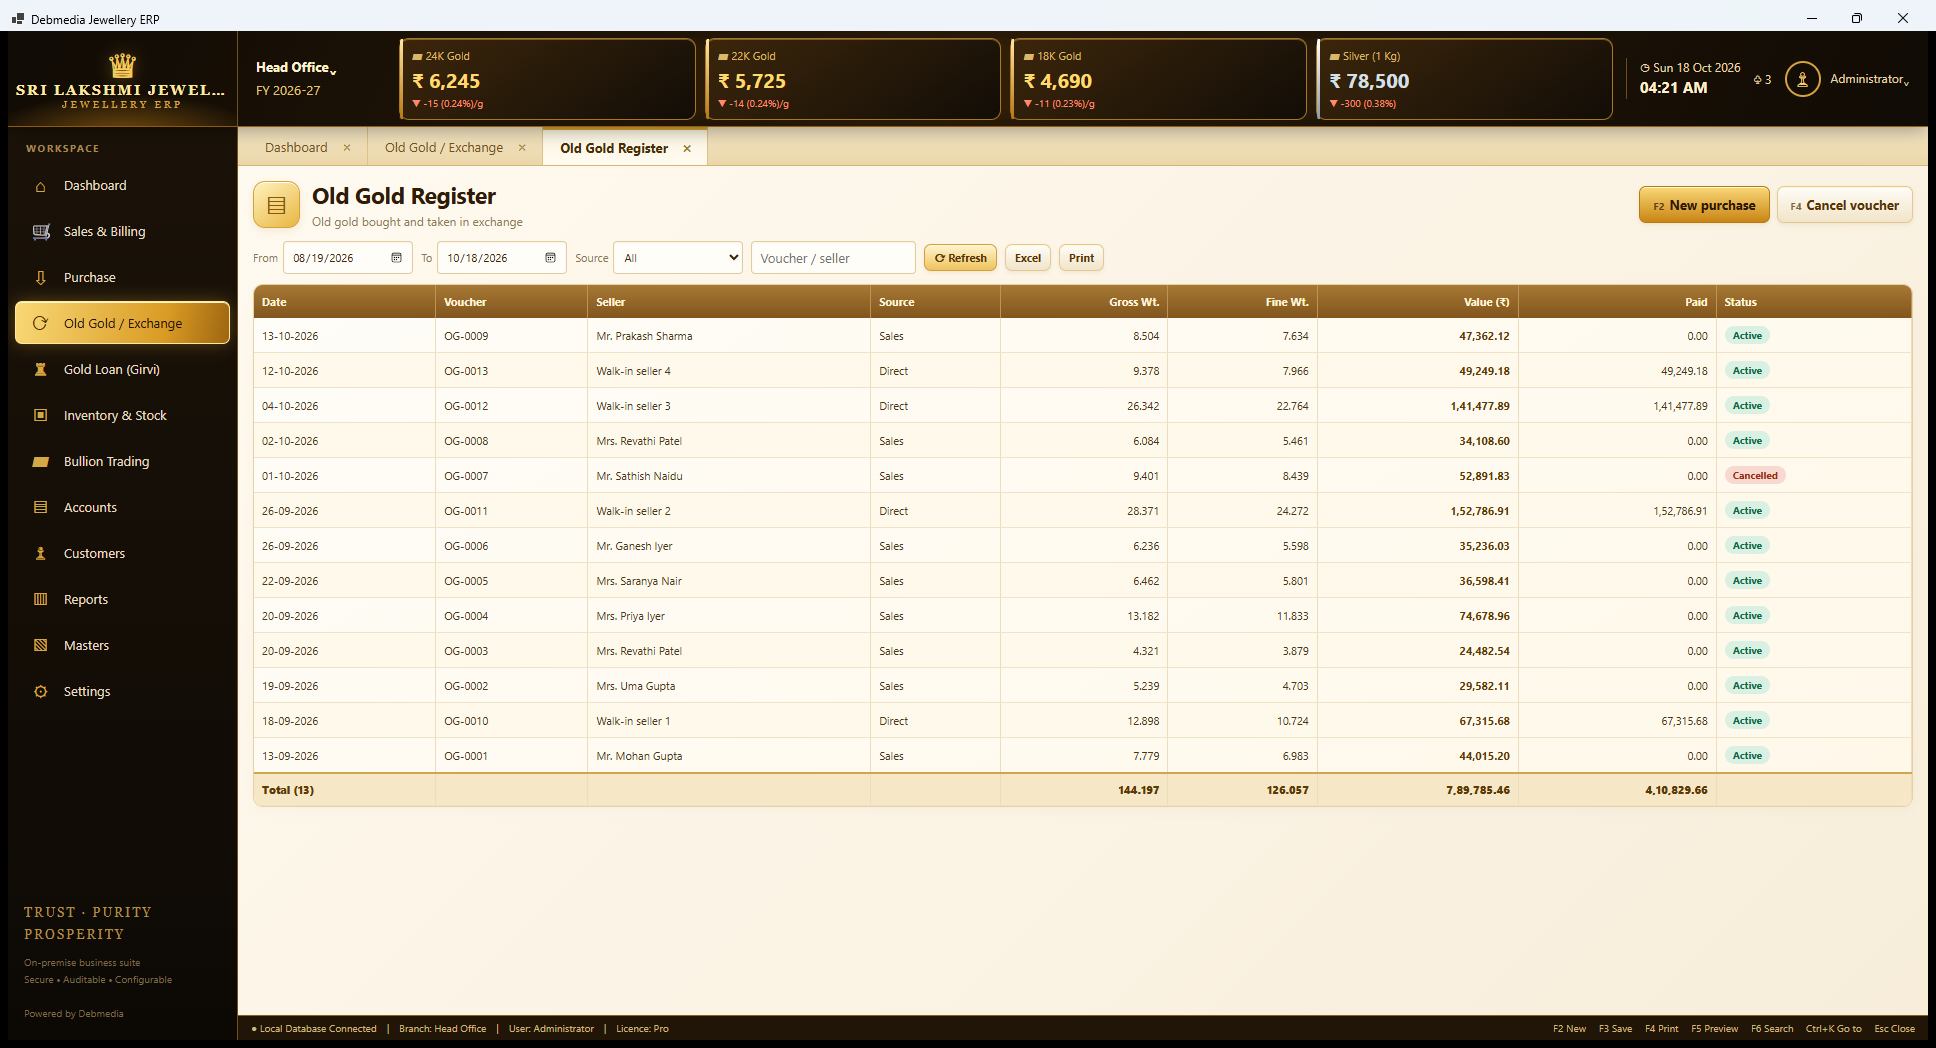The width and height of the screenshot is (1936, 1048).
Task: Click the Cancel voucher button
Action: coord(1844,205)
